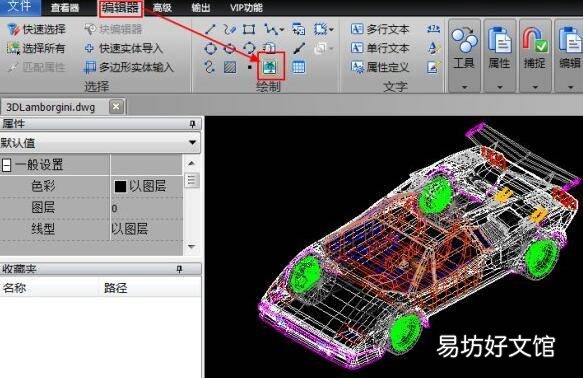The width and height of the screenshot is (583, 378).
Task: Select the freehand sketch pencil tool
Action: click(x=230, y=29)
